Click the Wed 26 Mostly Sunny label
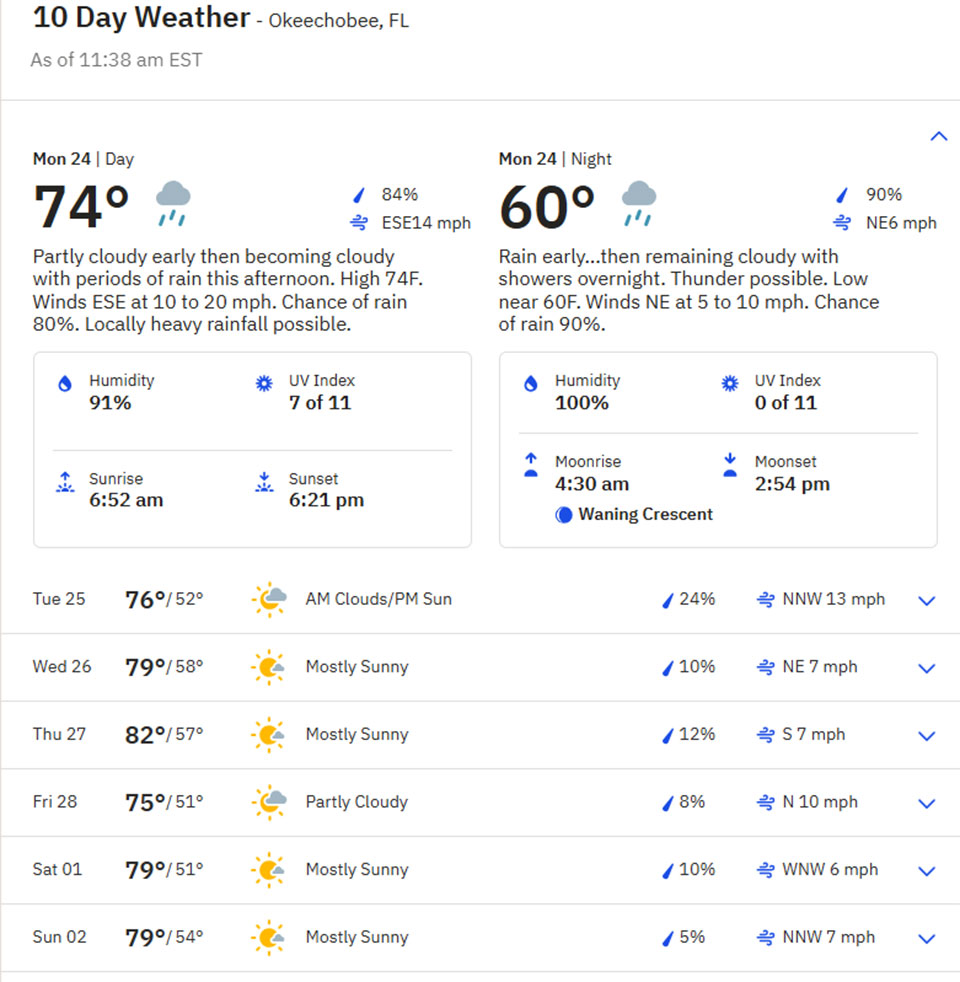The width and height of the screenshot is (960, 982). (x=357, y=667)
